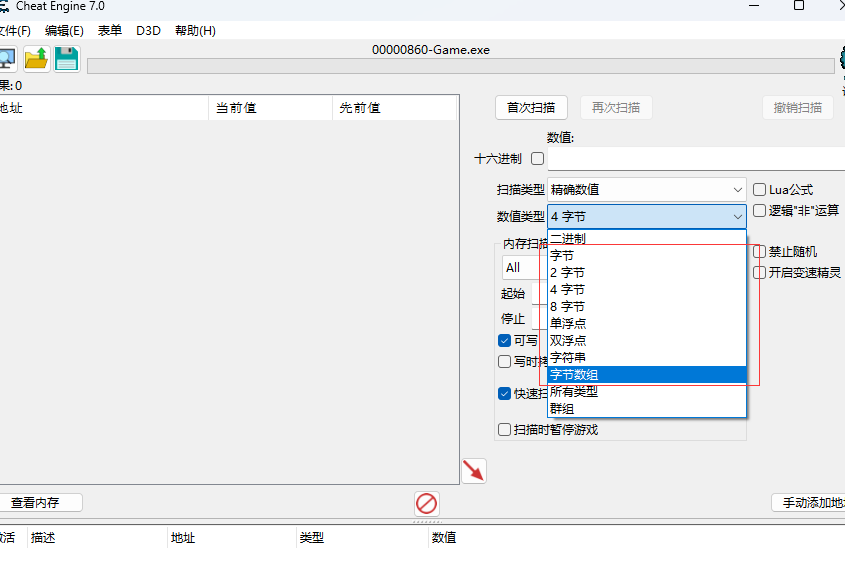This screenshot has width=845, height=584.
Task: Enable the 开启变速精灵 checkbox
Action: (759, 273)
